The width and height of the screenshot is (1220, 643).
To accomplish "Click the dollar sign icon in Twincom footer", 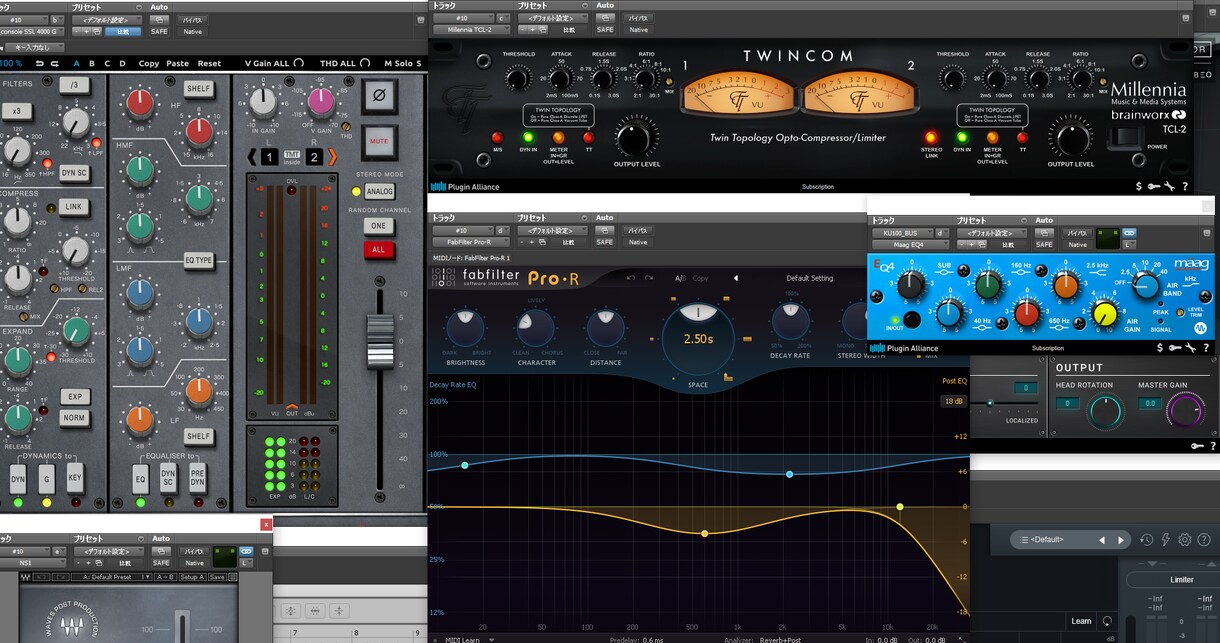I will click(1140, 186).
